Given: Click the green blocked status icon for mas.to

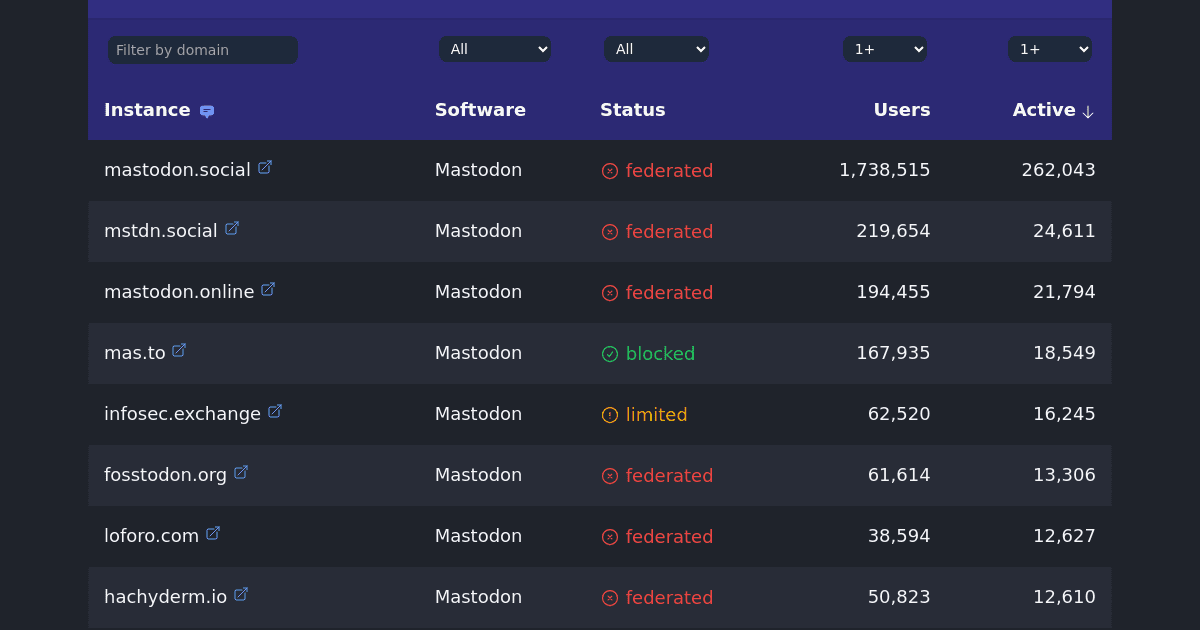Looking at the screenshot, I should 610,354.
